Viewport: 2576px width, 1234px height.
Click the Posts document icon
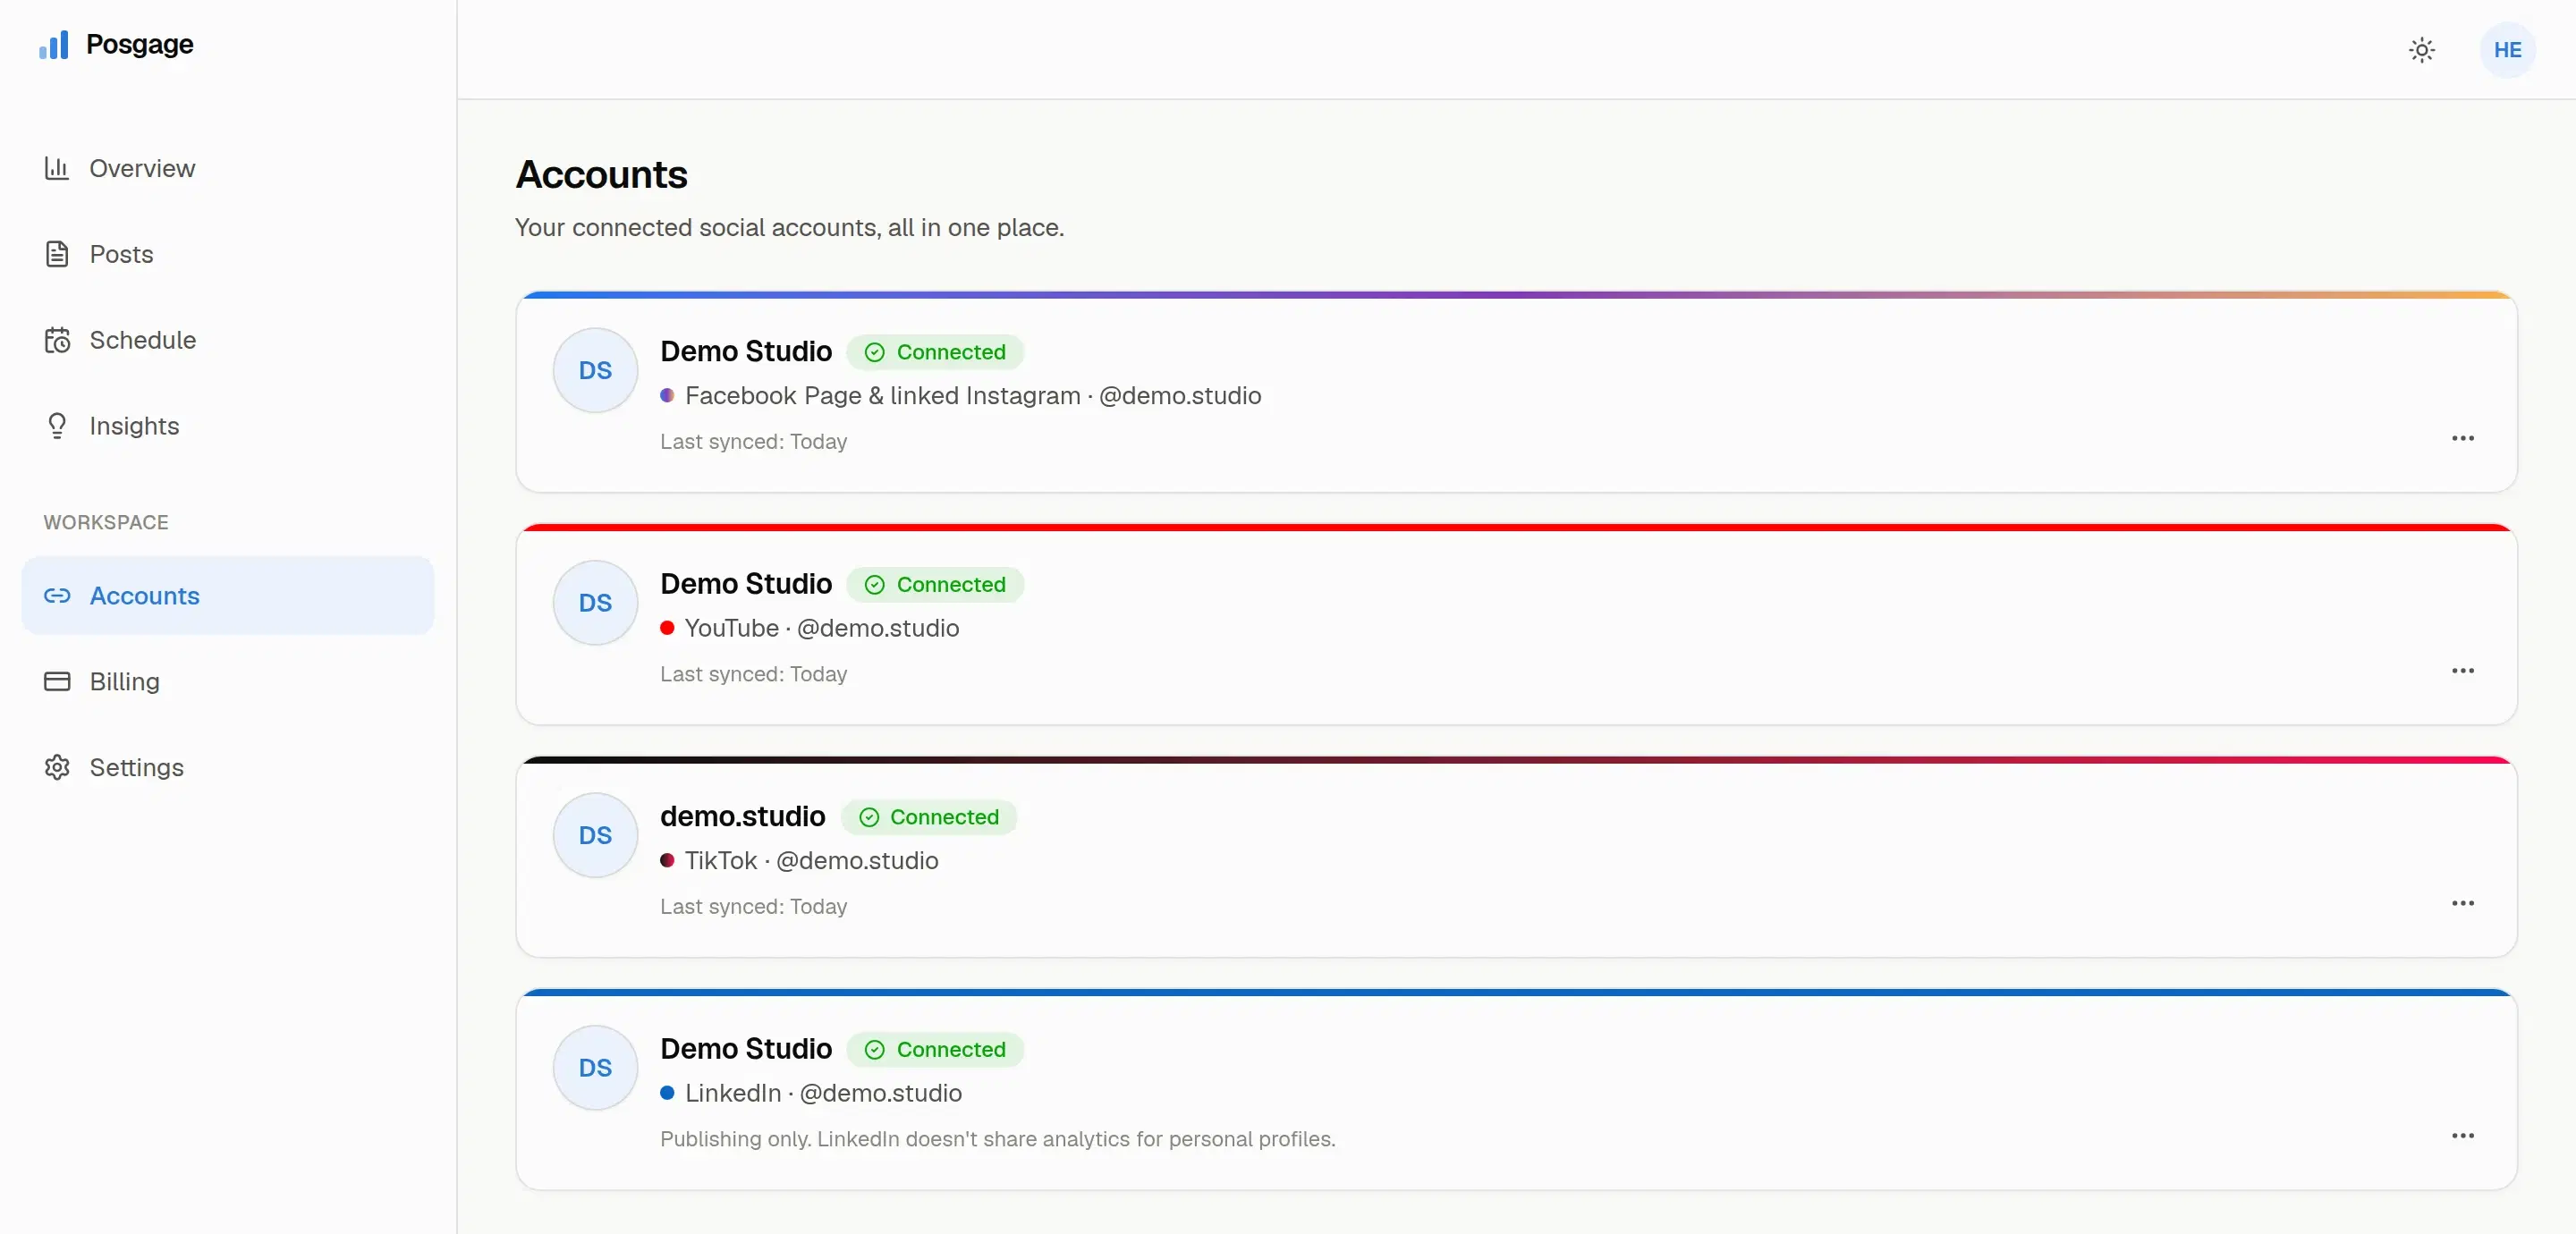point(57,254)
